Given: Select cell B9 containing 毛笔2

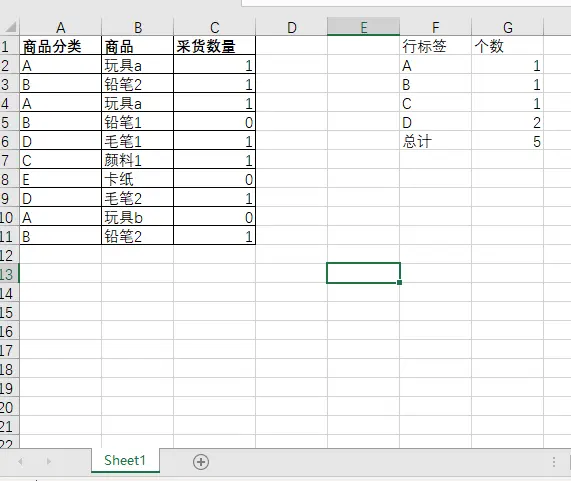Looking at the screenshot, I should 138,198.
